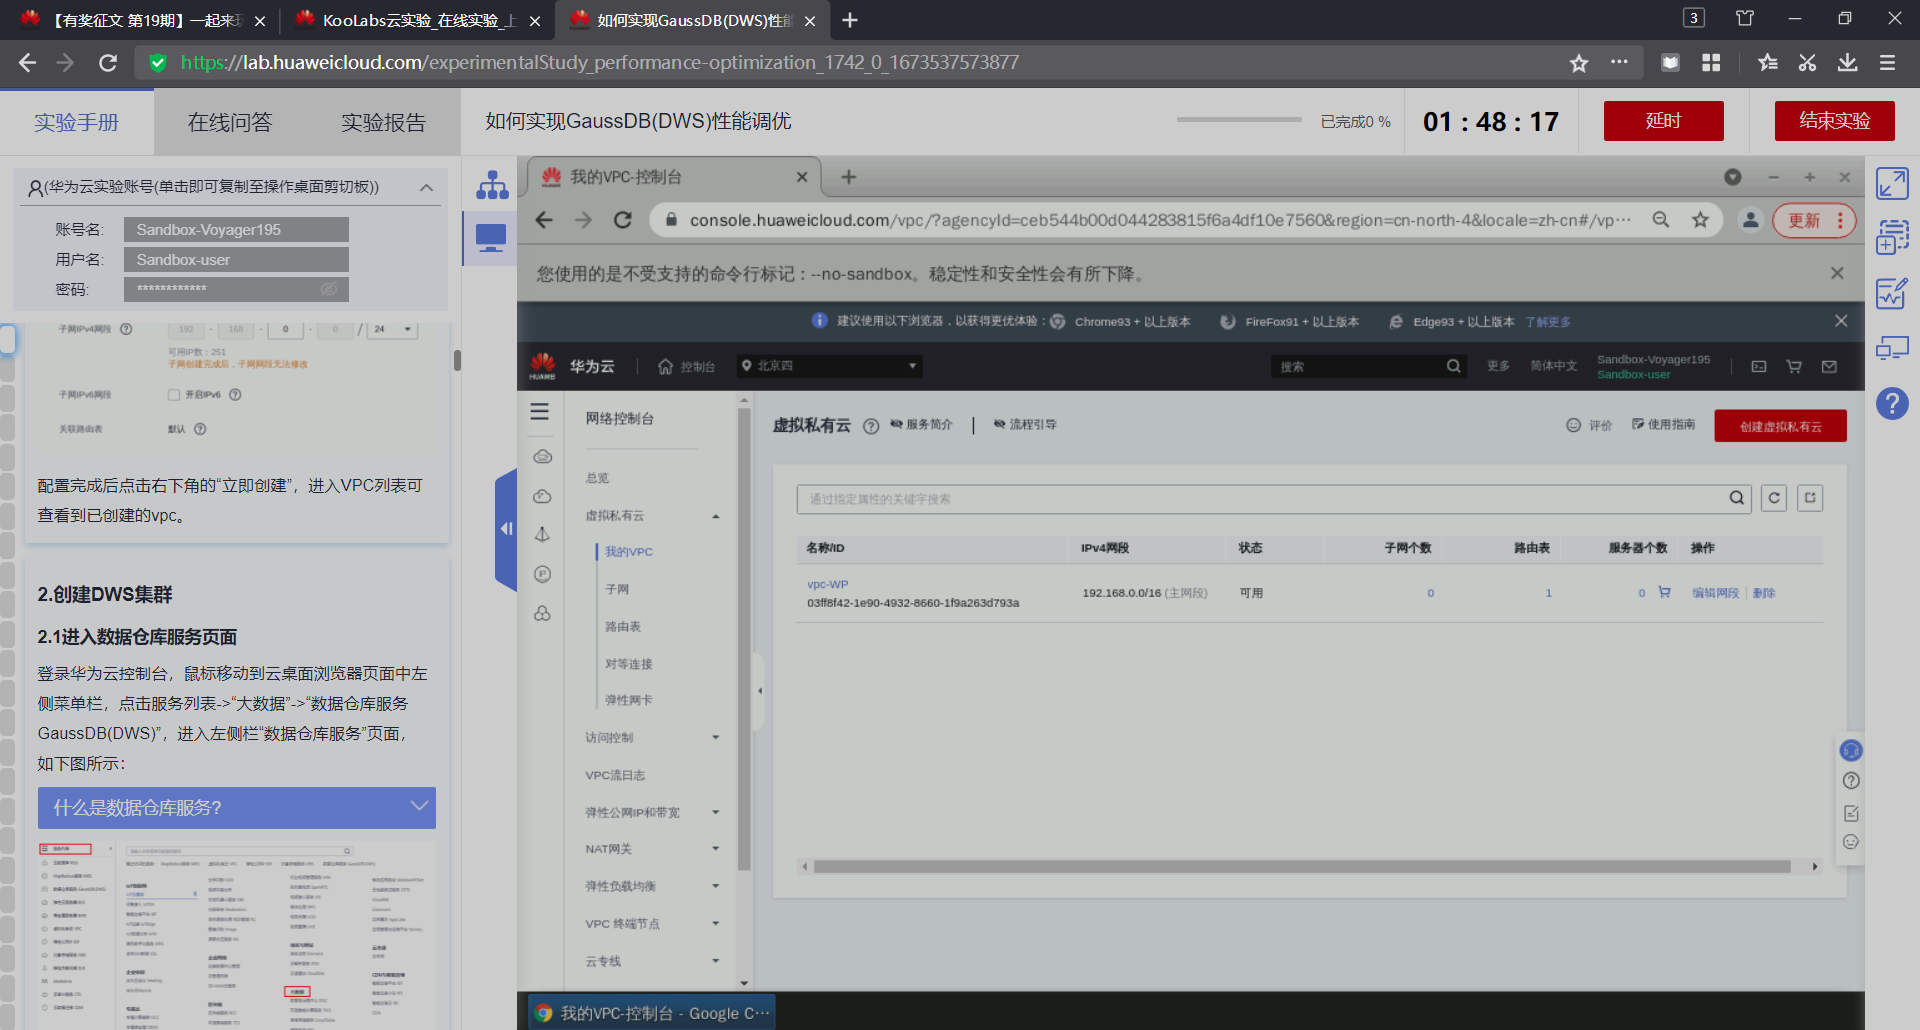Click the export icon beside the refresh button
Viewport: 1920px width, 1030px height.
coord(1810,498)
